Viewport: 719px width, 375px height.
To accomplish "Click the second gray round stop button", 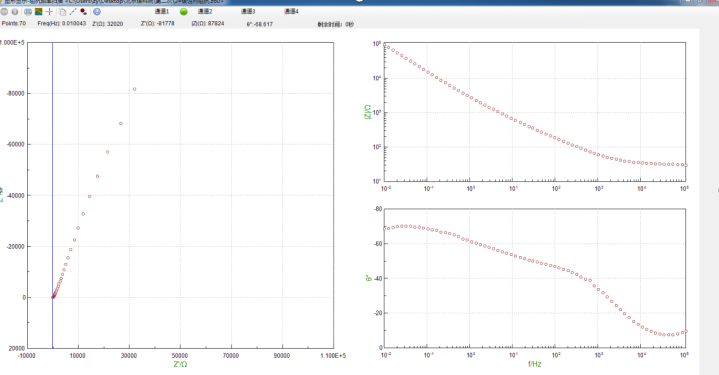I will pyautogui.click(x=15, y=11).
